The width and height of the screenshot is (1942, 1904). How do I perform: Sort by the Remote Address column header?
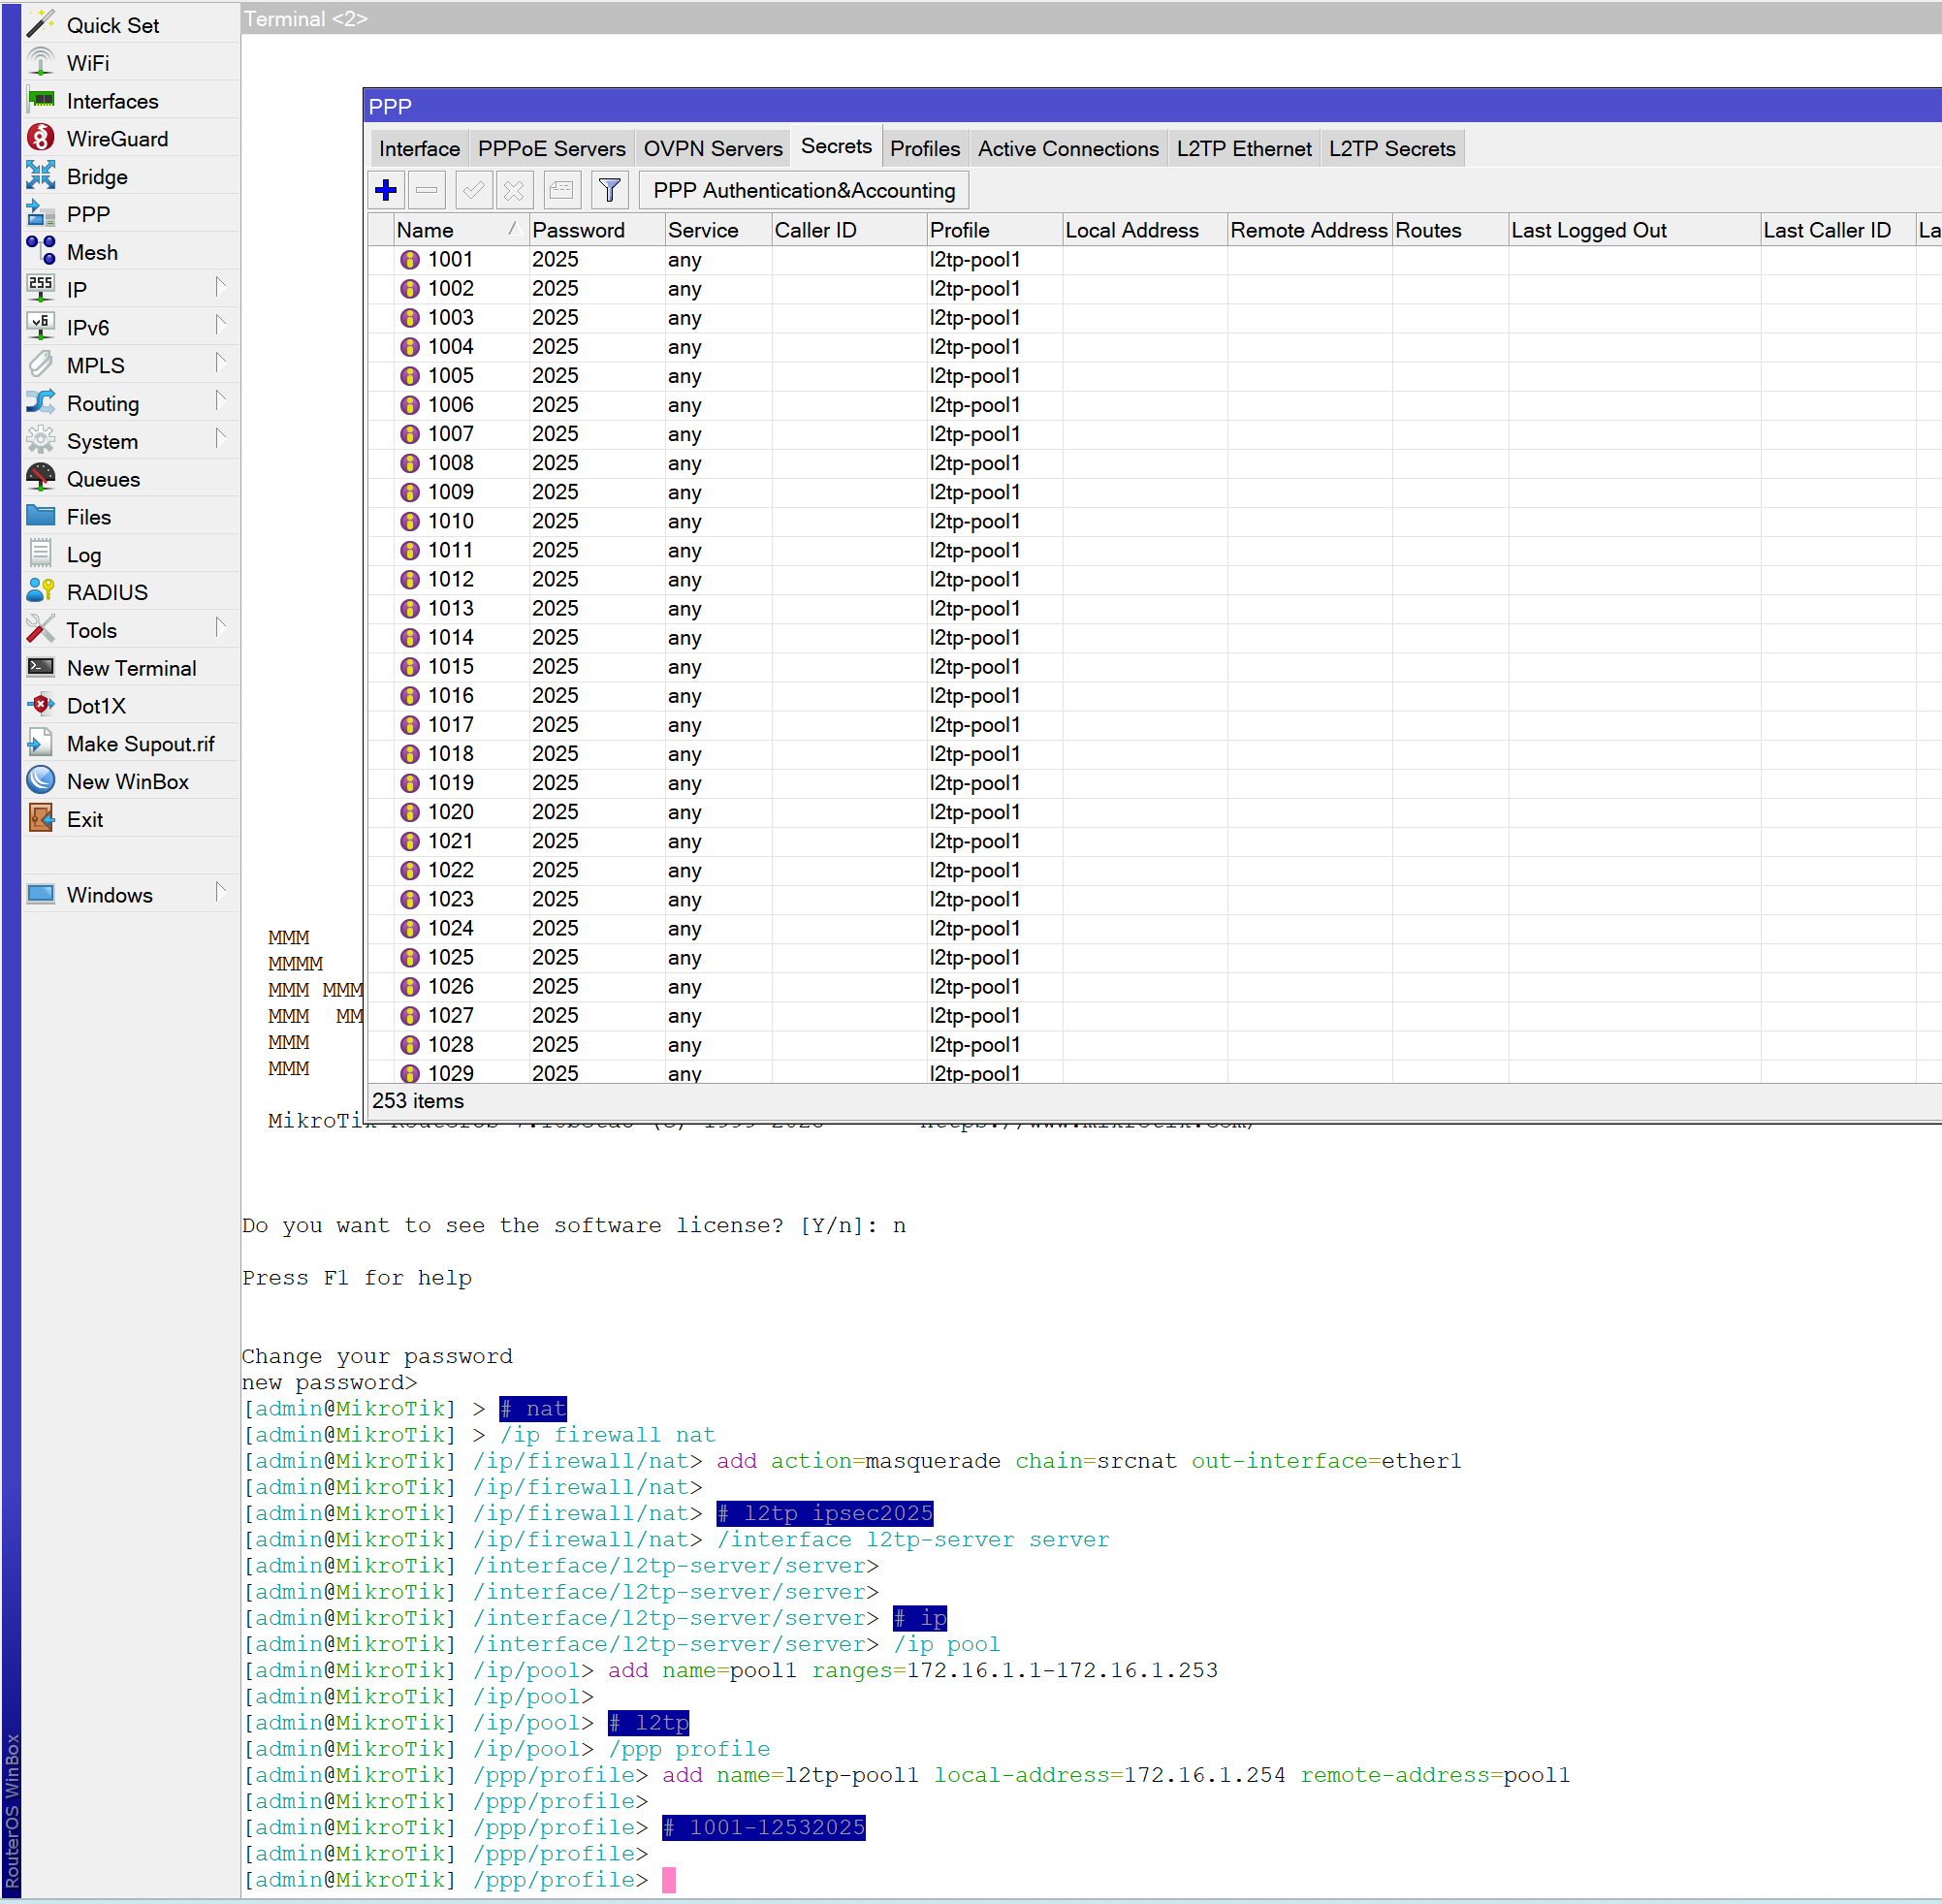(1309, 230)
